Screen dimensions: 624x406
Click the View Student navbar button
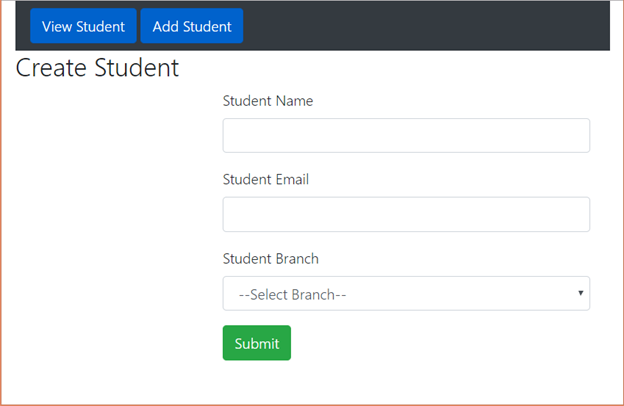(83, 26)
